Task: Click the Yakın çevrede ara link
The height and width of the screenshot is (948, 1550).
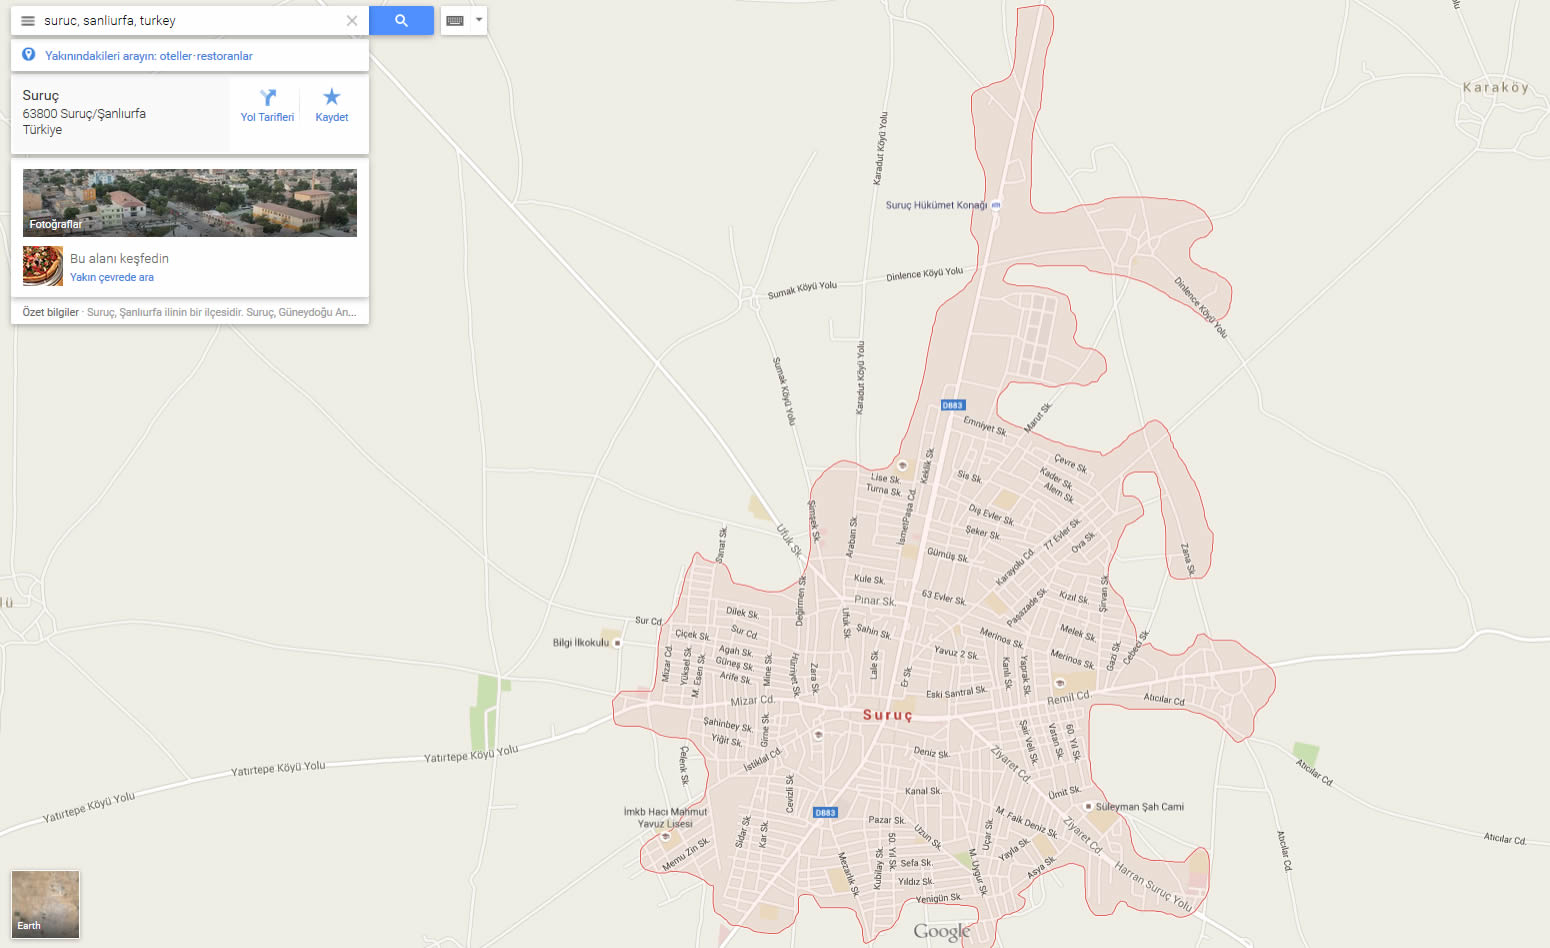Action: 111,277
